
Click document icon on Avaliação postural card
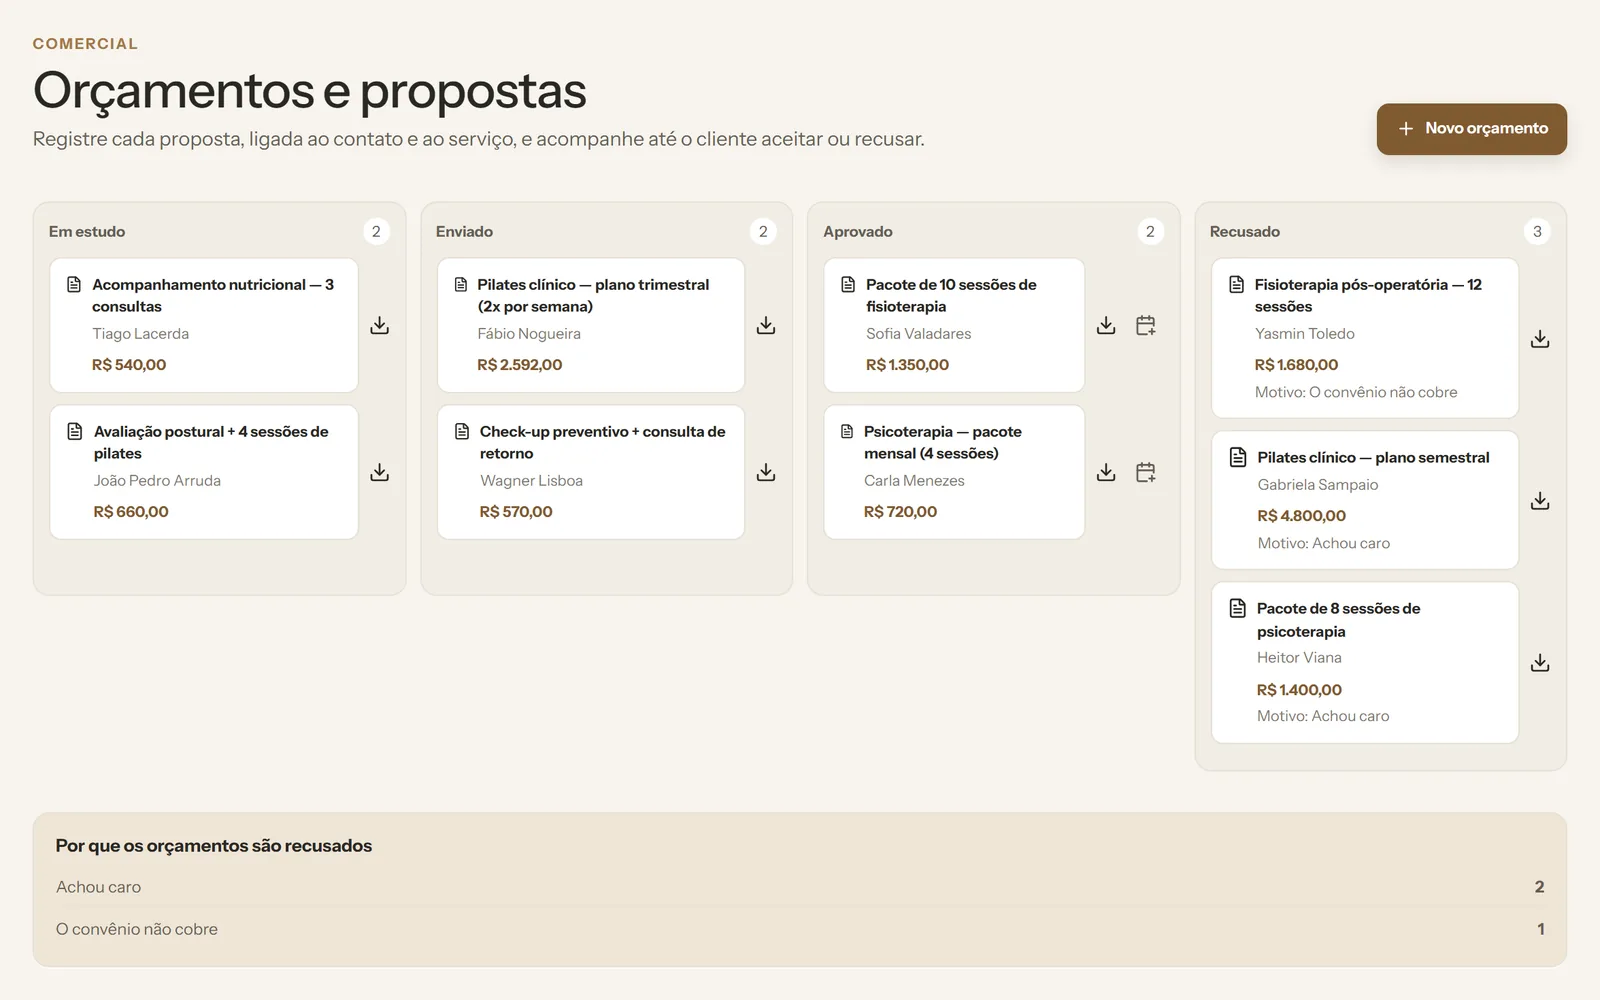tap(74, 432)
